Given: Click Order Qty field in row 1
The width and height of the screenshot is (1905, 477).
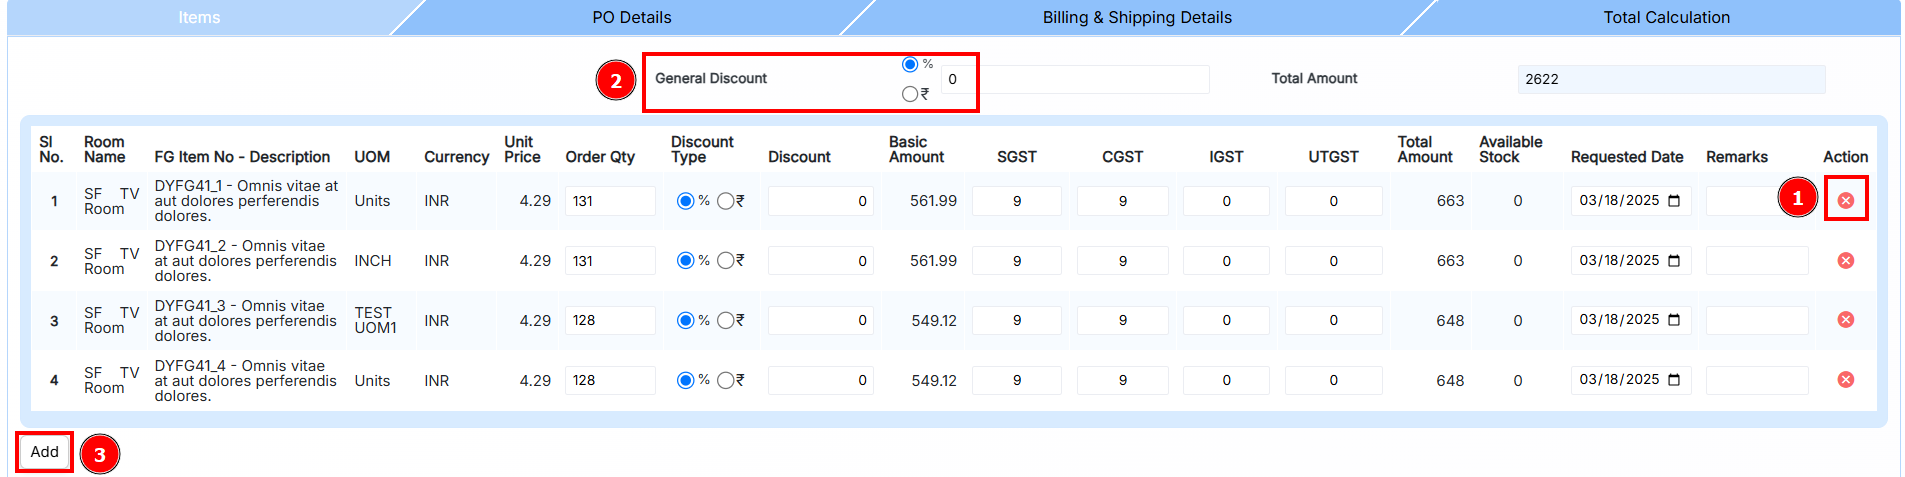Looking at the screenshot, I should click(609, 201).
